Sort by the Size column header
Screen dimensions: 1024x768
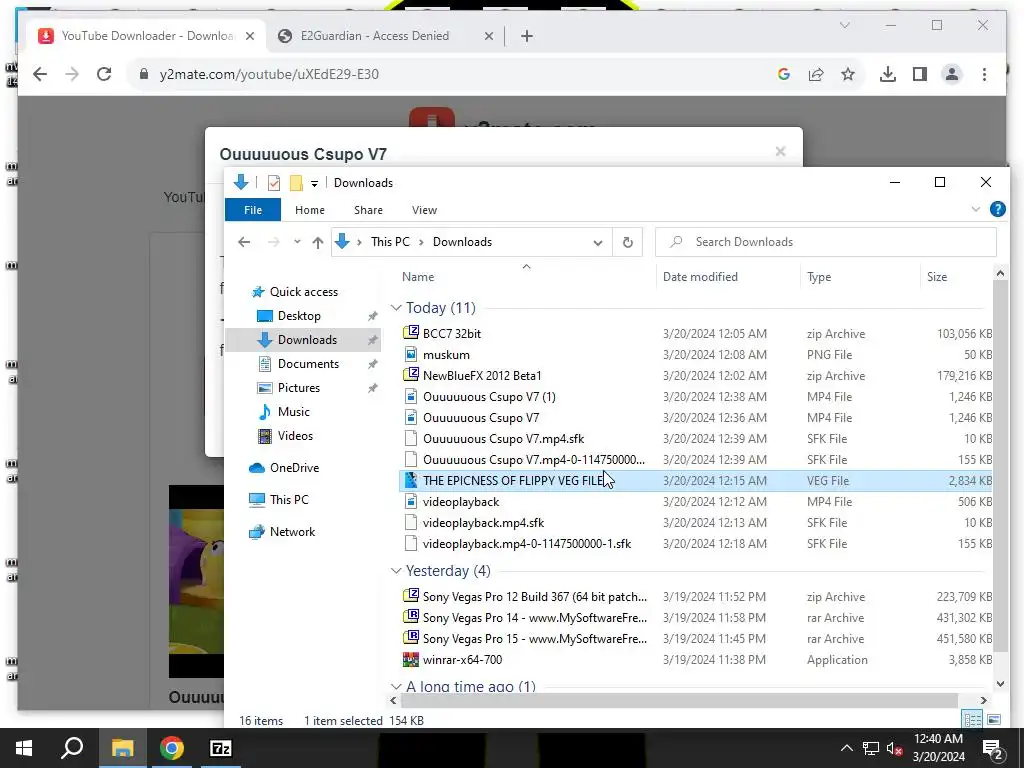(x=936, y=277)
